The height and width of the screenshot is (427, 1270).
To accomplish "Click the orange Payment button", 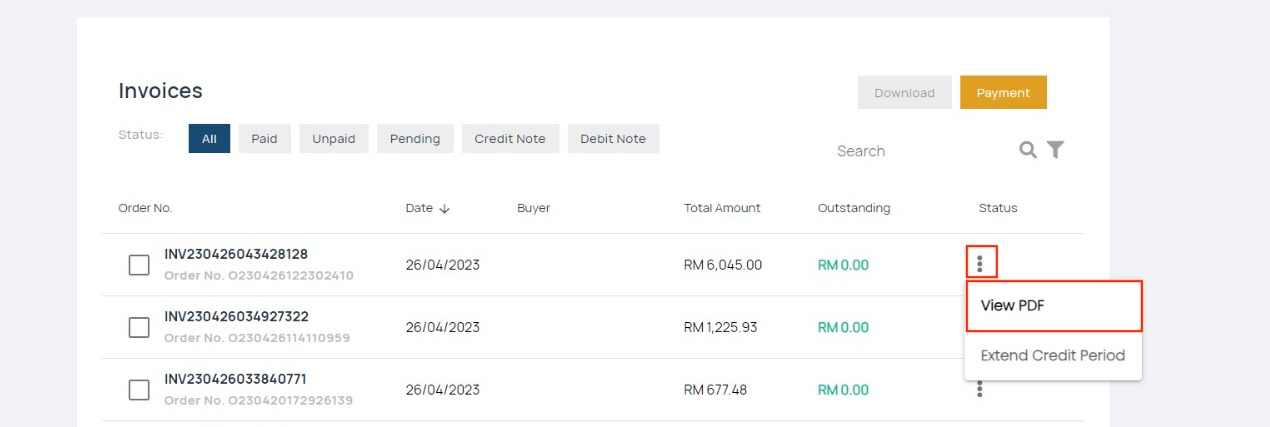I will pos(1003,93).
